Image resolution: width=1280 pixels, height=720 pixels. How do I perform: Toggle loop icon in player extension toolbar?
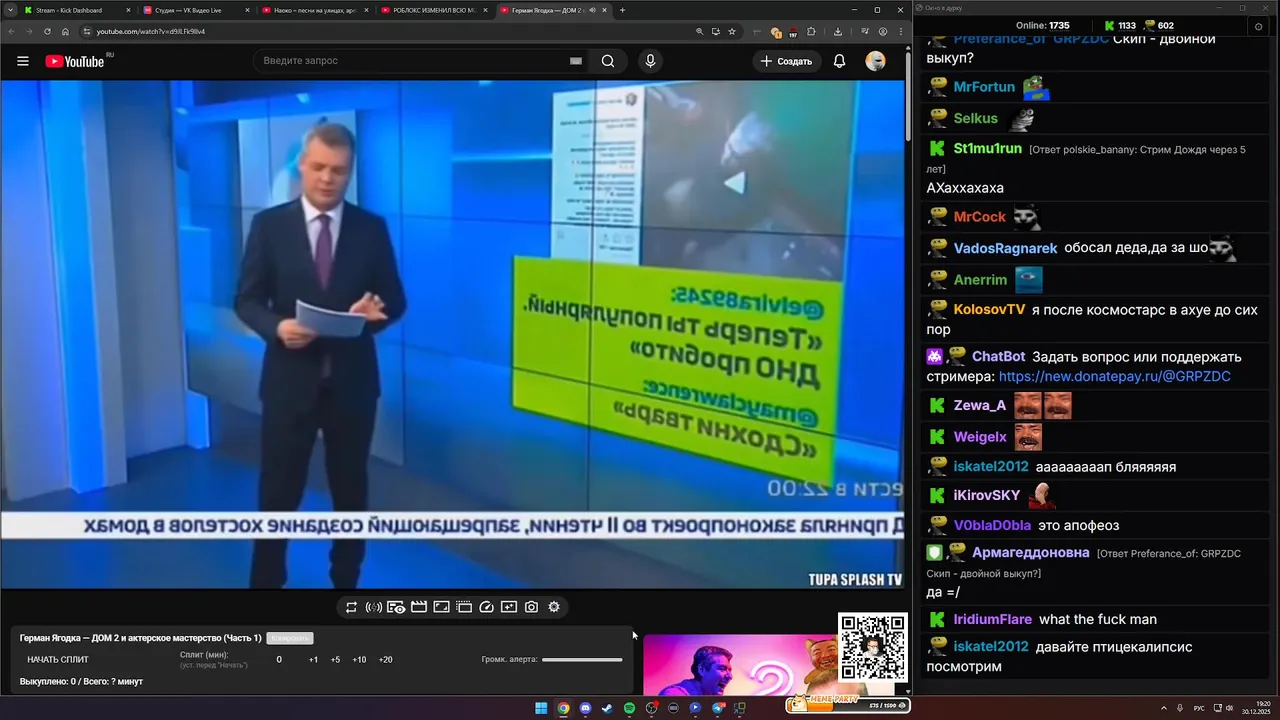pyautogui.click(x=351, y=607)
